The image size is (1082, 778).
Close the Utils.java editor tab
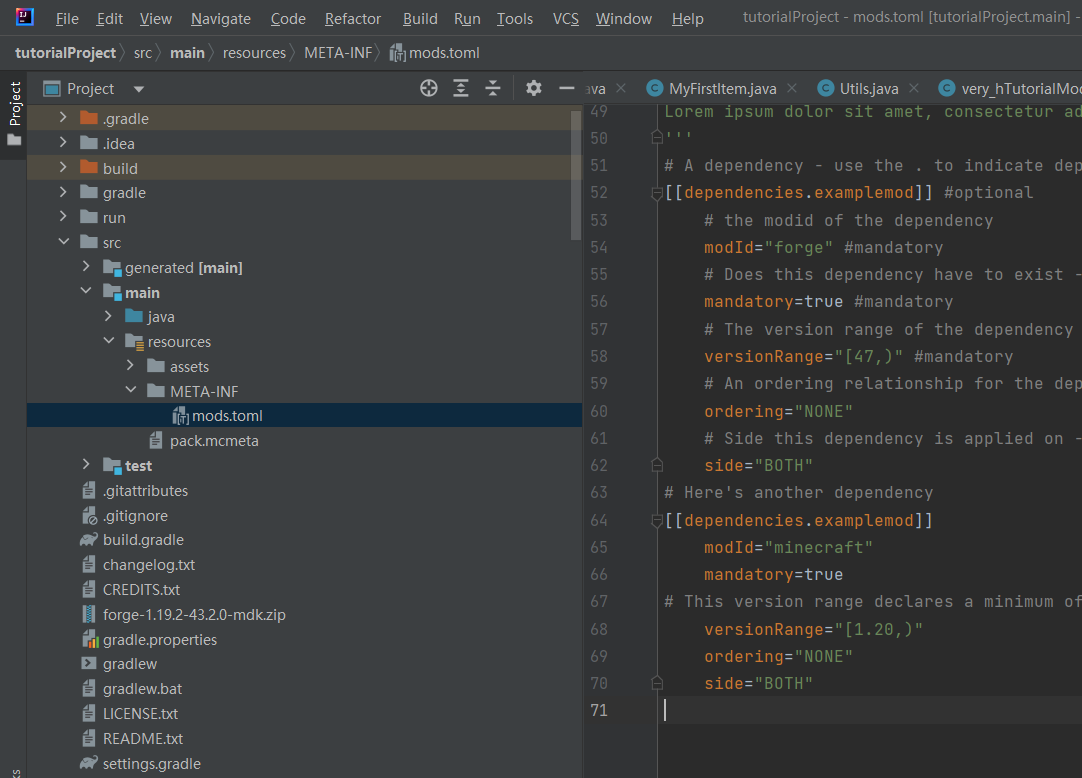914,88
